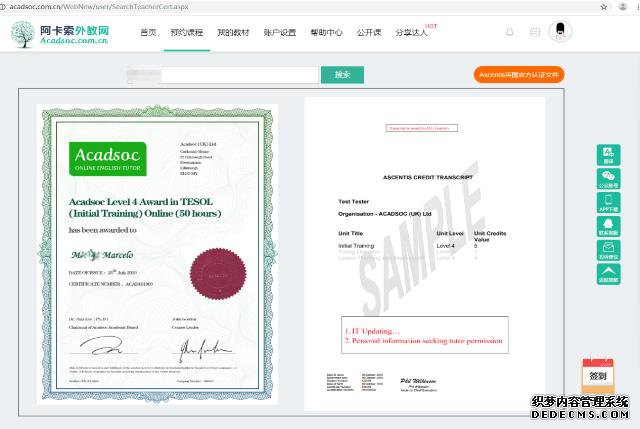Click the "has been awarded to" line

(x=102, y=230)
